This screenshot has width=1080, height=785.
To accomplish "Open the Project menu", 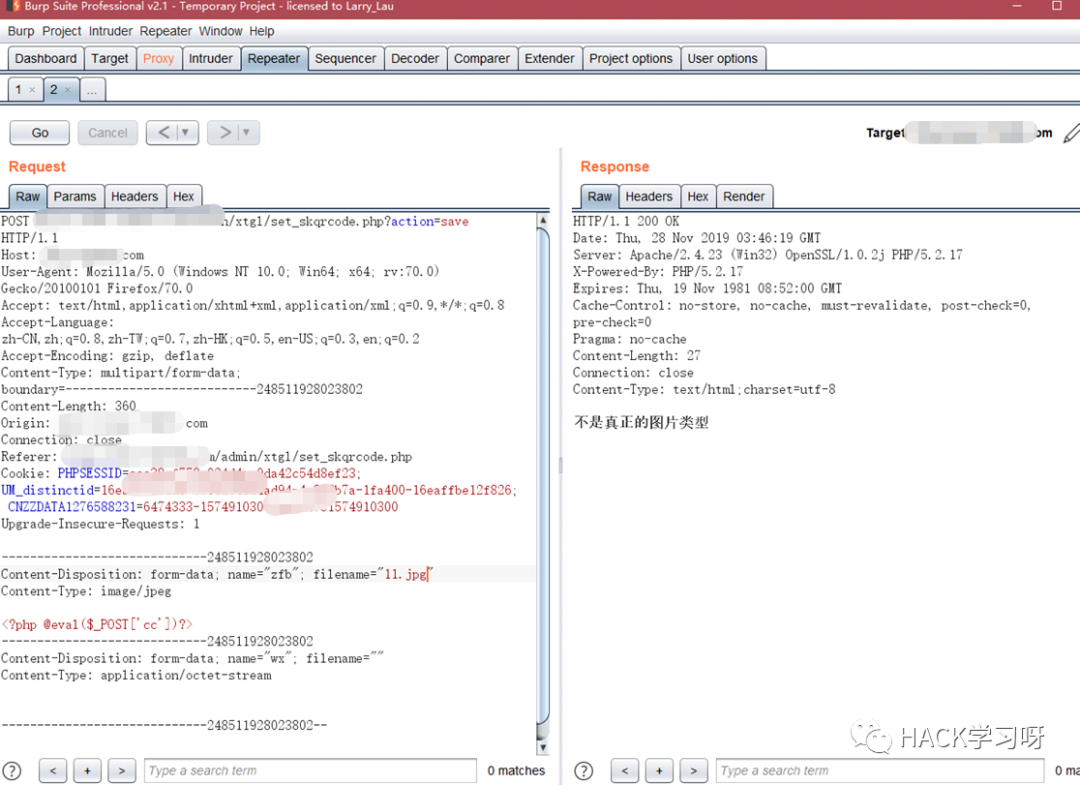I will click(61, 31).
